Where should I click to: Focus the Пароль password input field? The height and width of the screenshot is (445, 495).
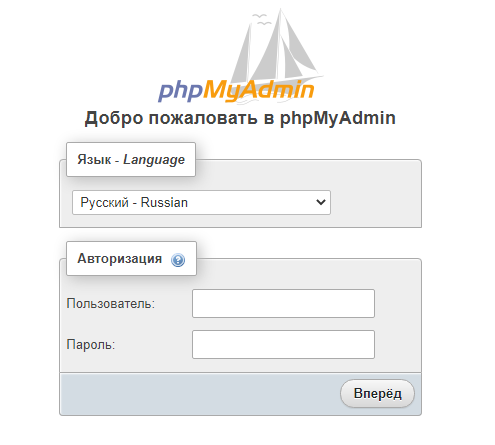pos(283,344)
